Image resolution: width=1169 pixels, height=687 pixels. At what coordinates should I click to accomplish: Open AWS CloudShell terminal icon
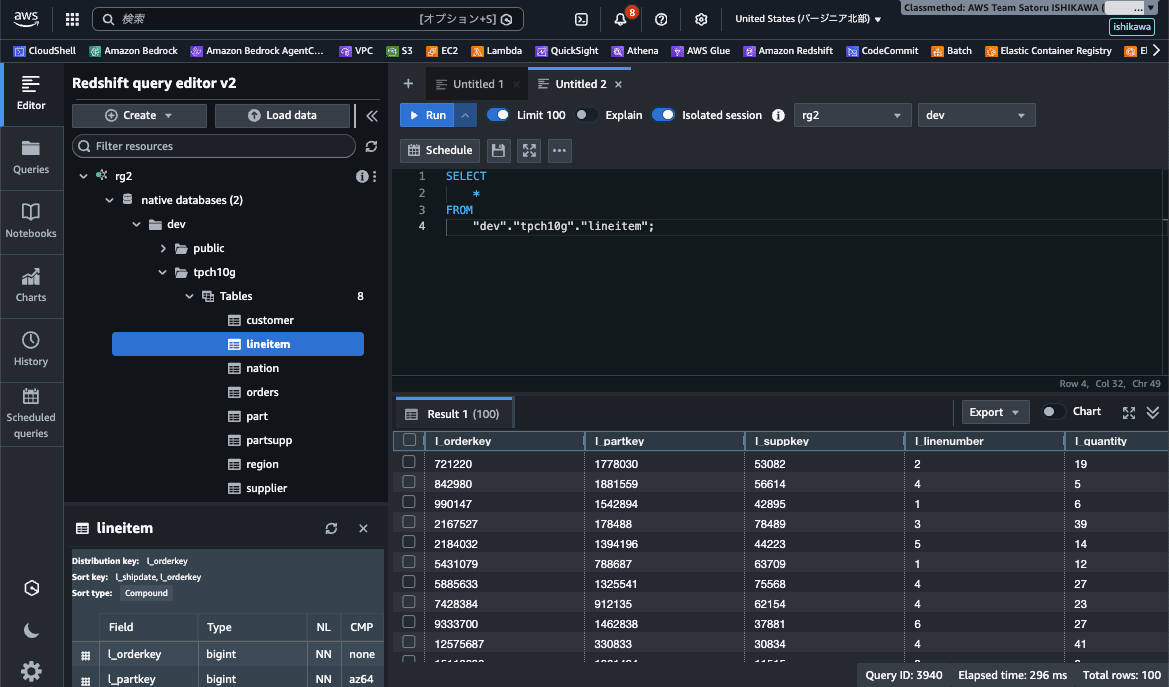[582, 19]
